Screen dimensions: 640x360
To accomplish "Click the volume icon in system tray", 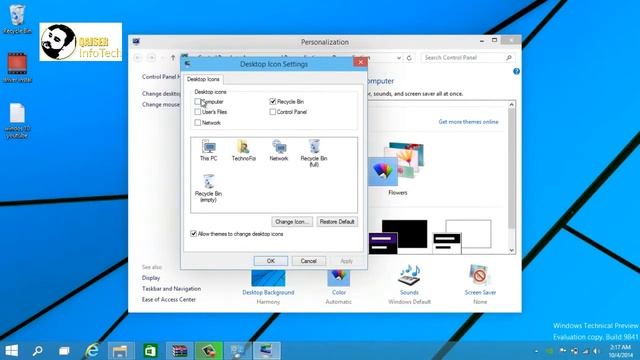I will (x=596, y=351).
